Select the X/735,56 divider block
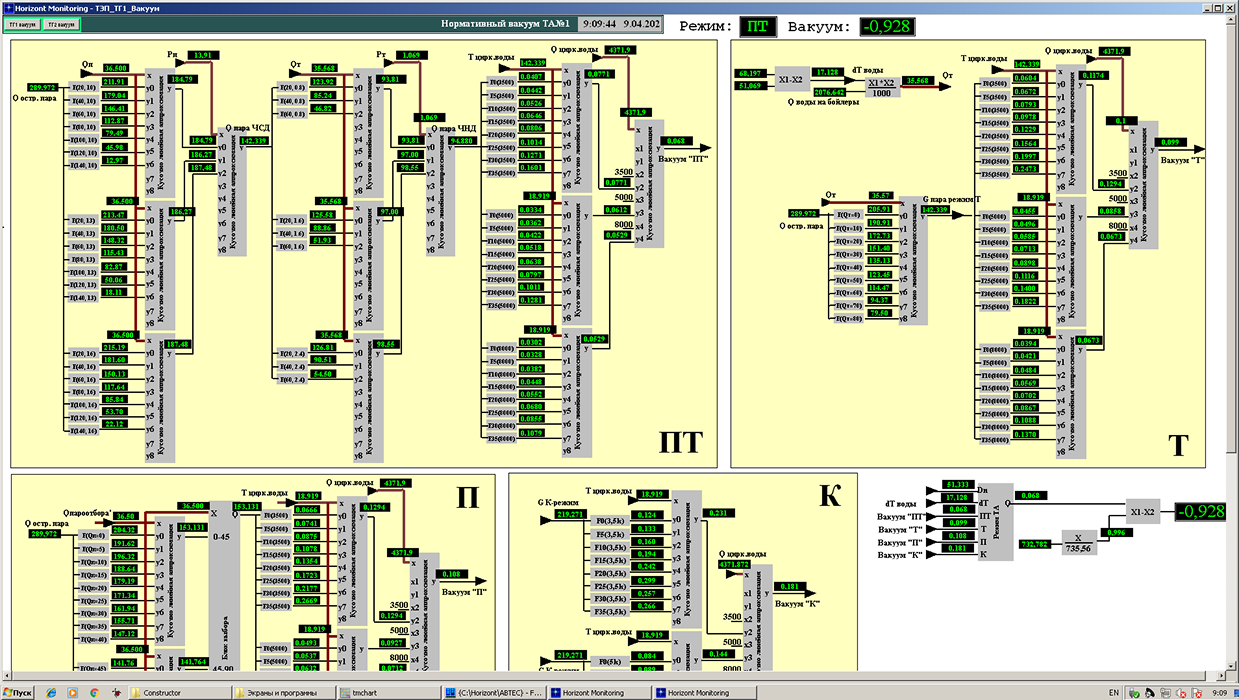Image resolution: width=1239 pixels, height=700 pixels. coord(1078,542)
